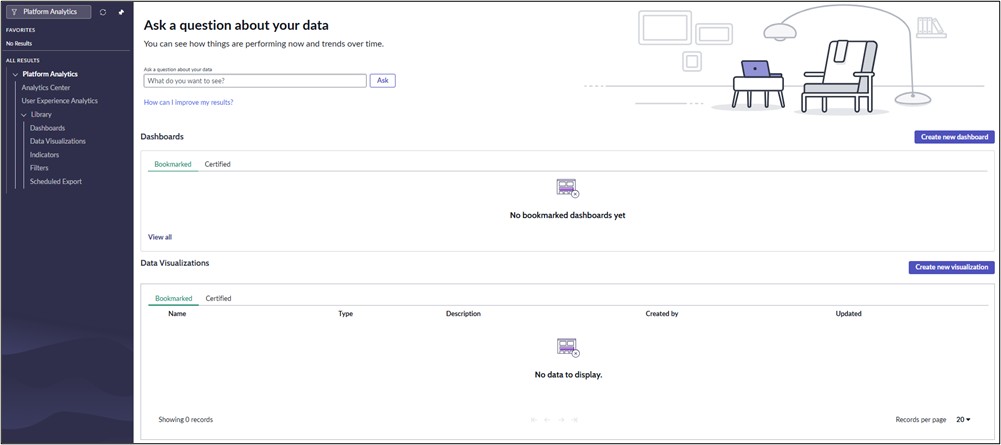This screenshot has width=1001, height=445.
Task: Click the Create new dashboard button
Action: click(954, 137)
